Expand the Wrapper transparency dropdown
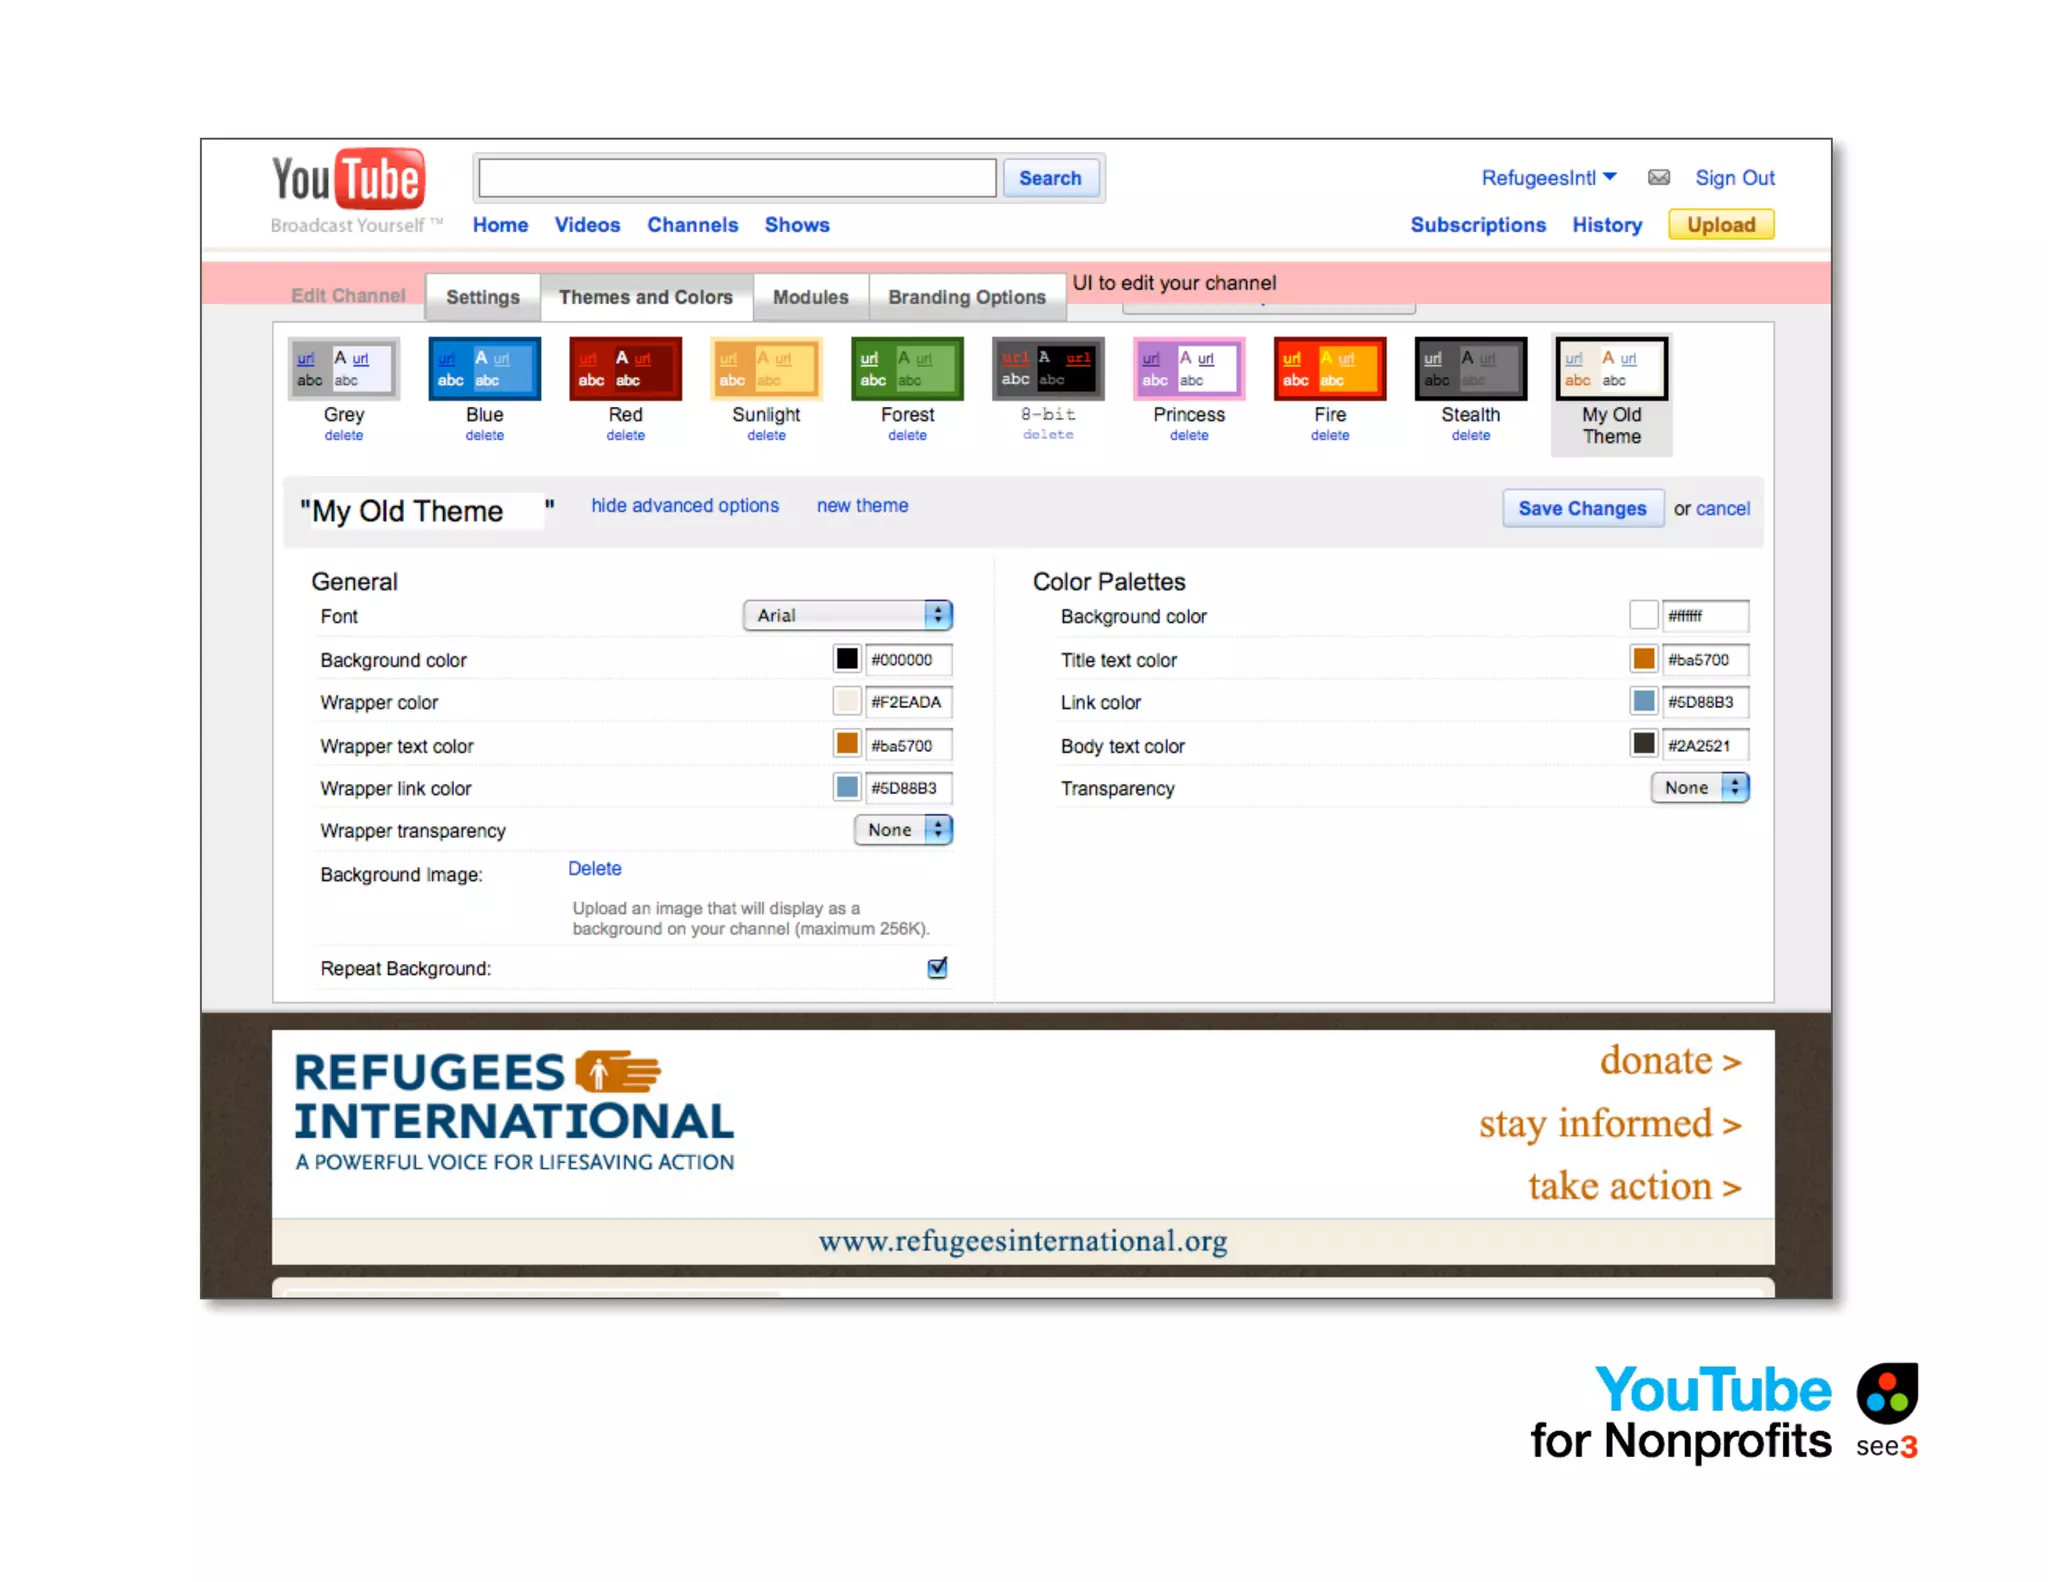 click(903, 830)
